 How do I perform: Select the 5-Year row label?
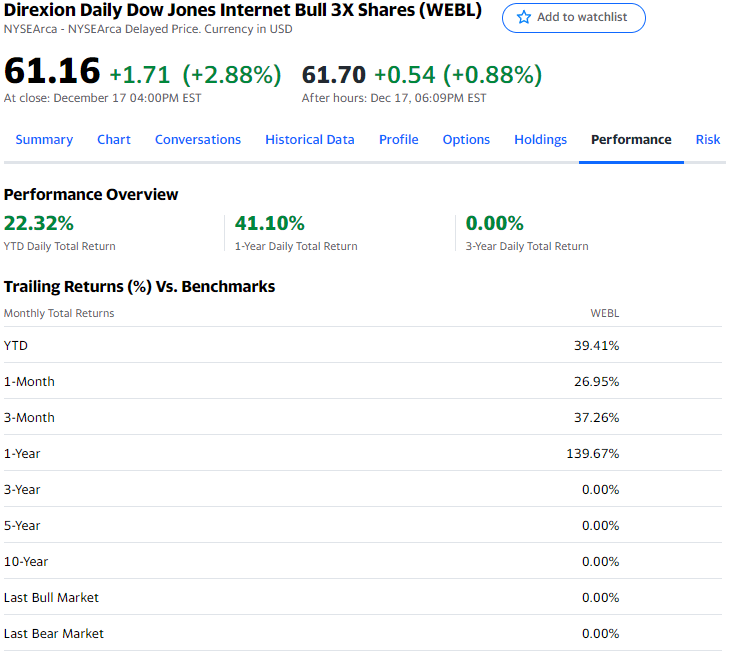click(x=22, y=526)
